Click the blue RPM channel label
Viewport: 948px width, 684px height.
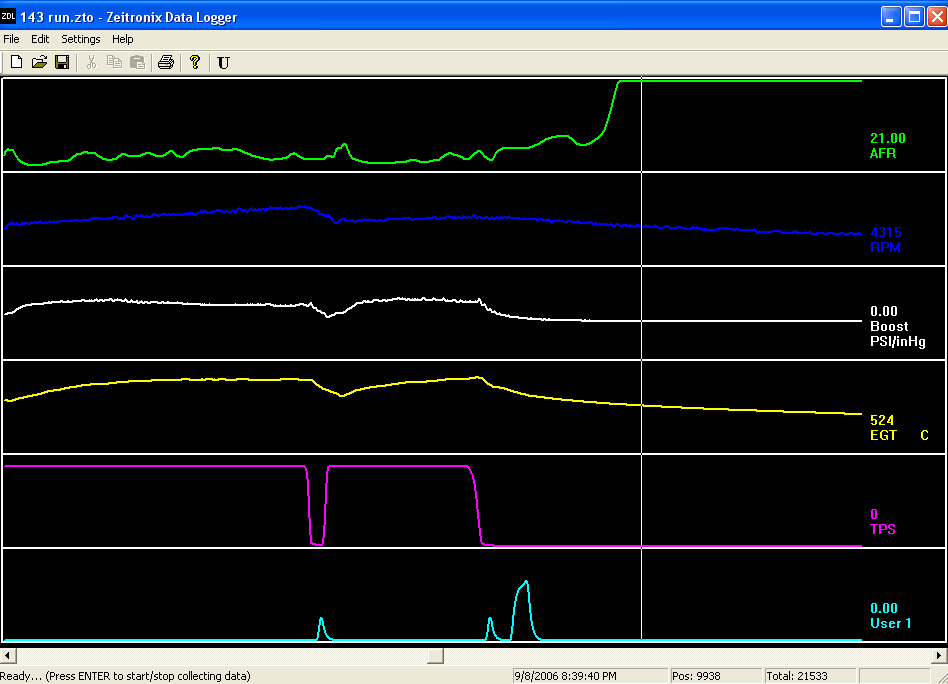tap(885, 247)
